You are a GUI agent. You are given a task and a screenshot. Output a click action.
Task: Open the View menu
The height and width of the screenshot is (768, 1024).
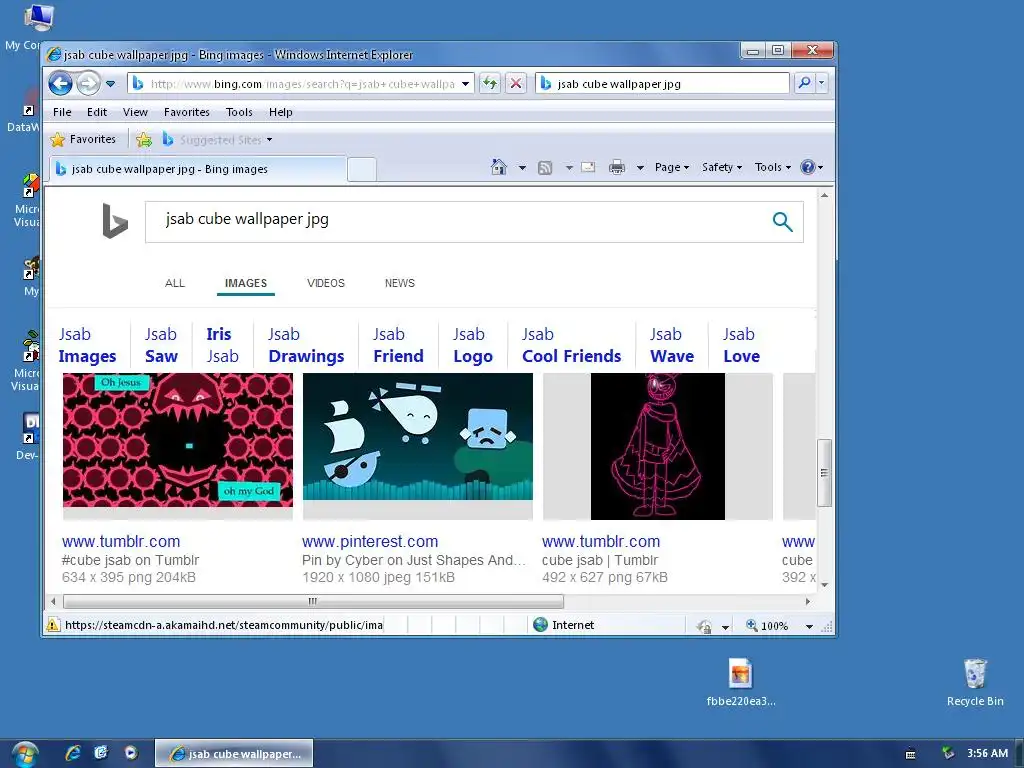coord(135,112)
